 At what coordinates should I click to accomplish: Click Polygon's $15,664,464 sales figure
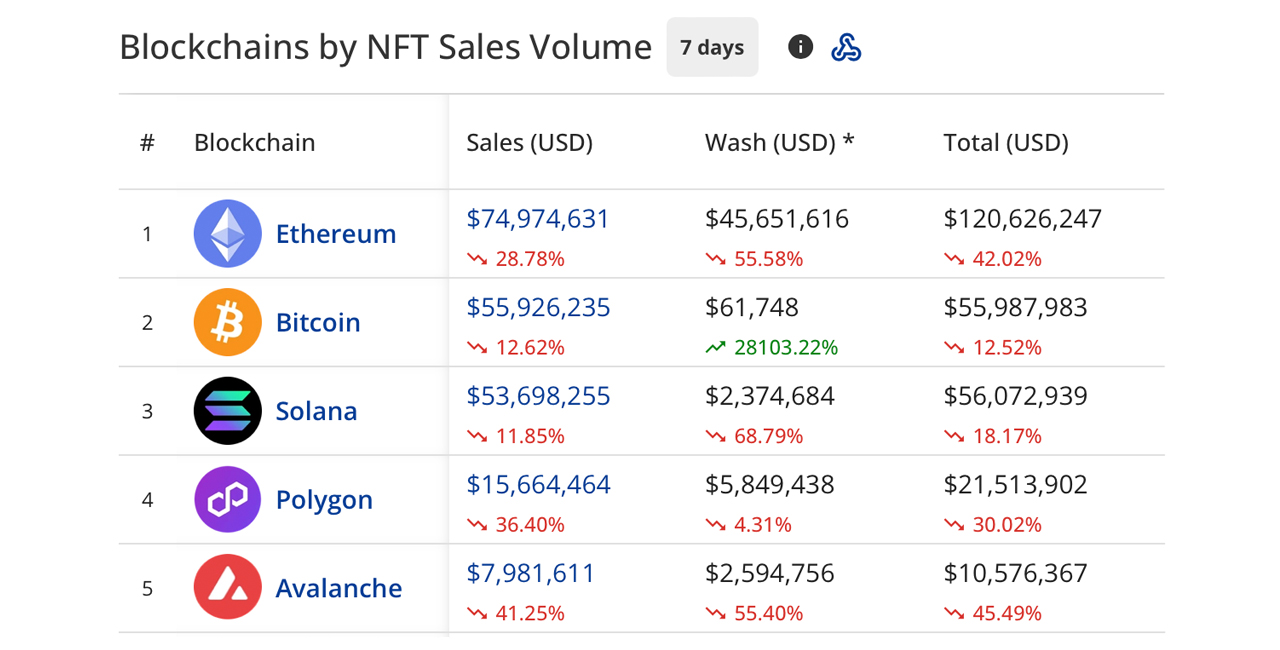coord(538,484)
